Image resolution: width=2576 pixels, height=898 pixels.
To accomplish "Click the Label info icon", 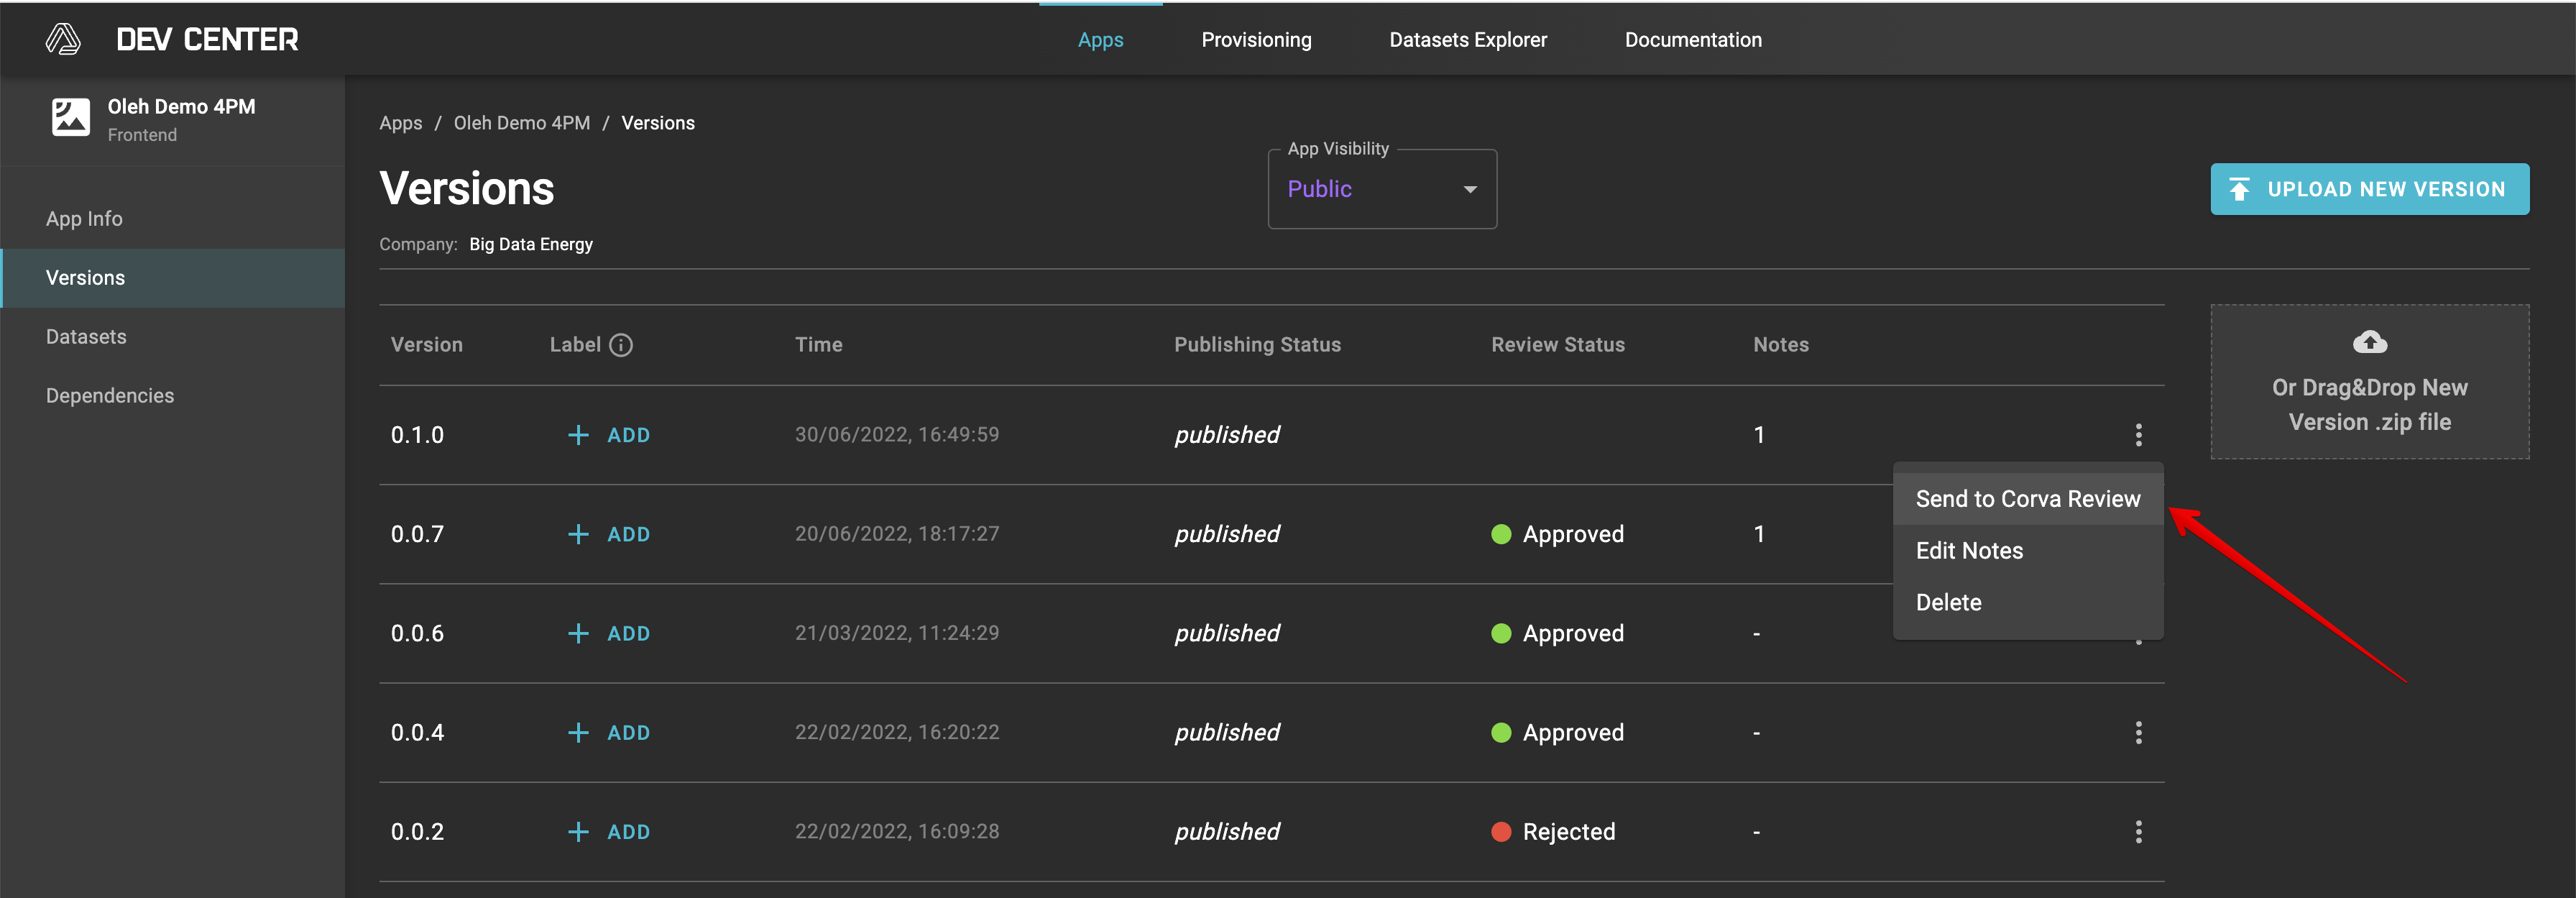I will tap(621, 345).
